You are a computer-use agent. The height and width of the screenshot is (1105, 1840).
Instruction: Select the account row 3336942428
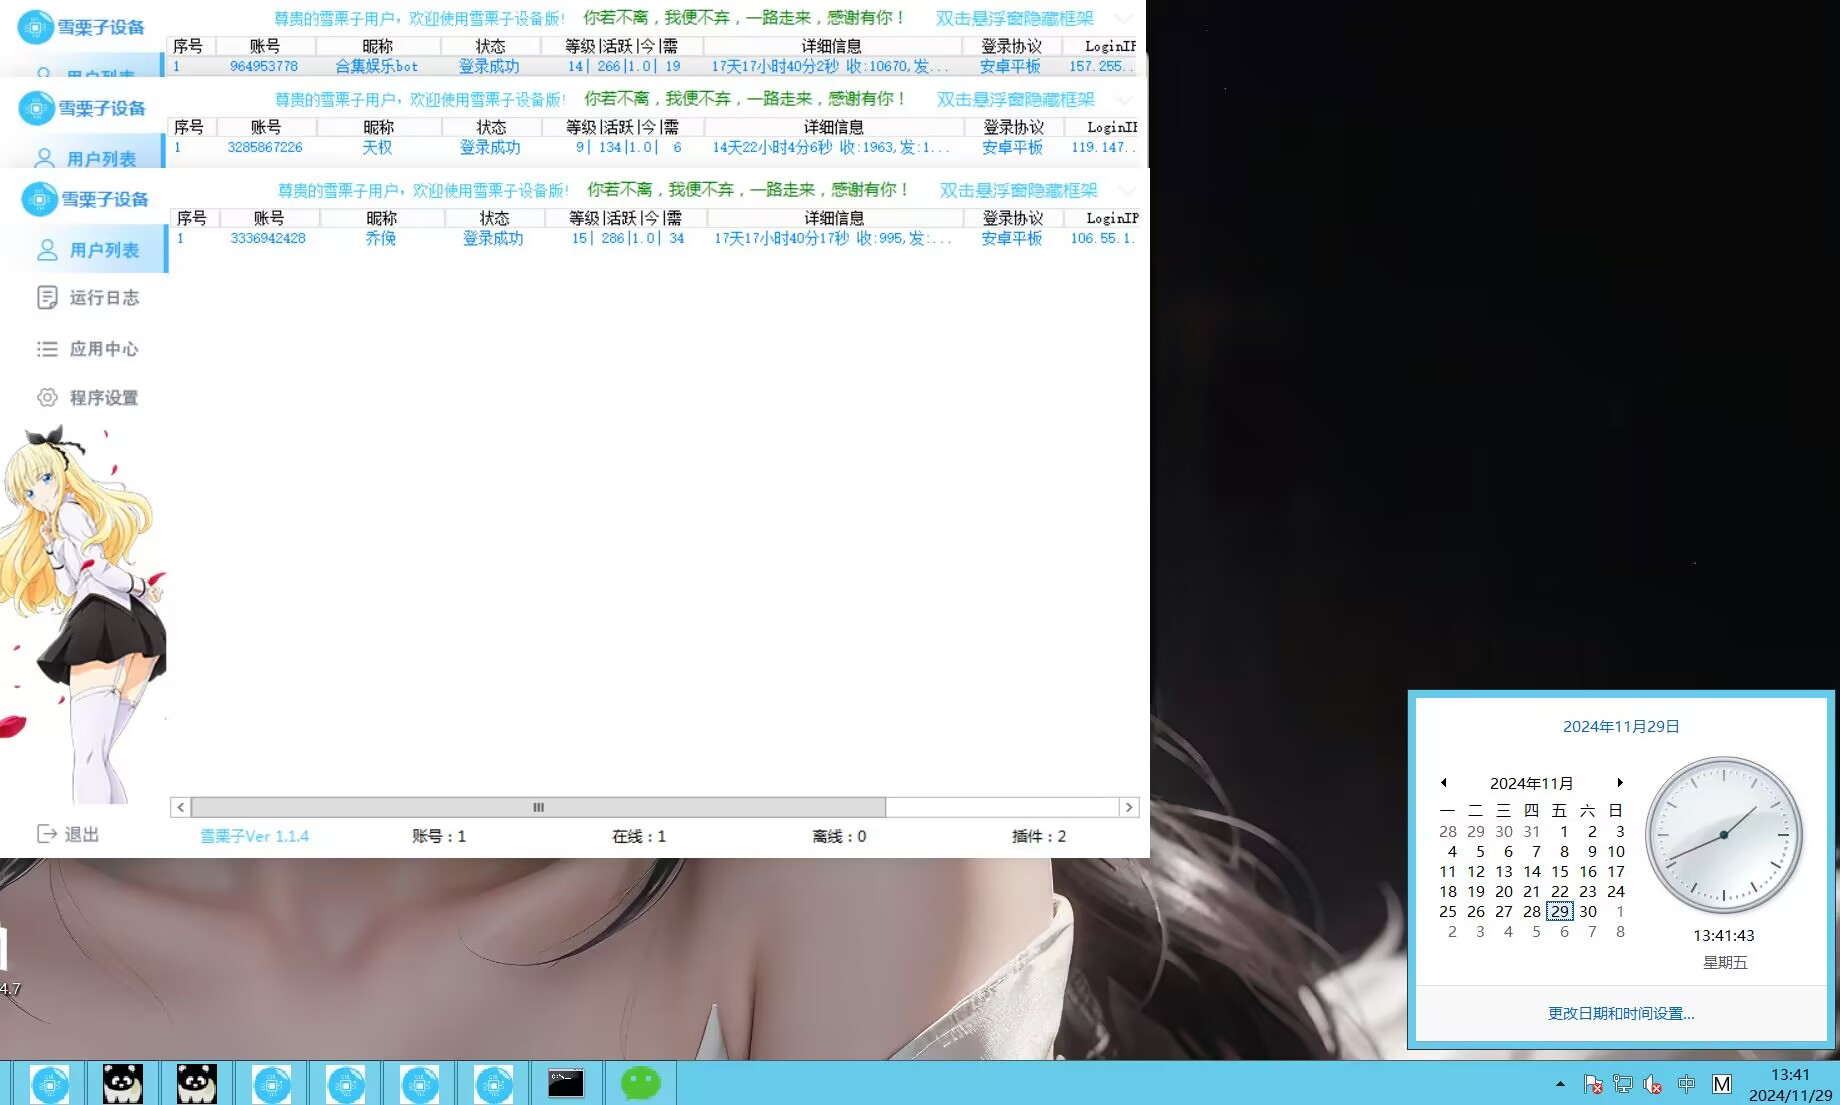pyautogui.click(x=656, y=238)
